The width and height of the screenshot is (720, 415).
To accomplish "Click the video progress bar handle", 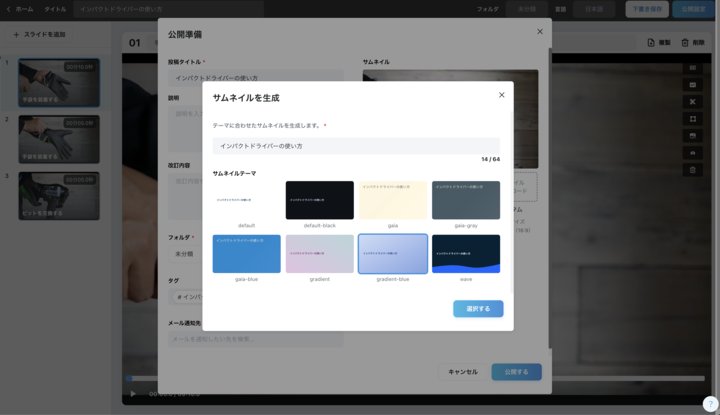I will tap(129, 379).
